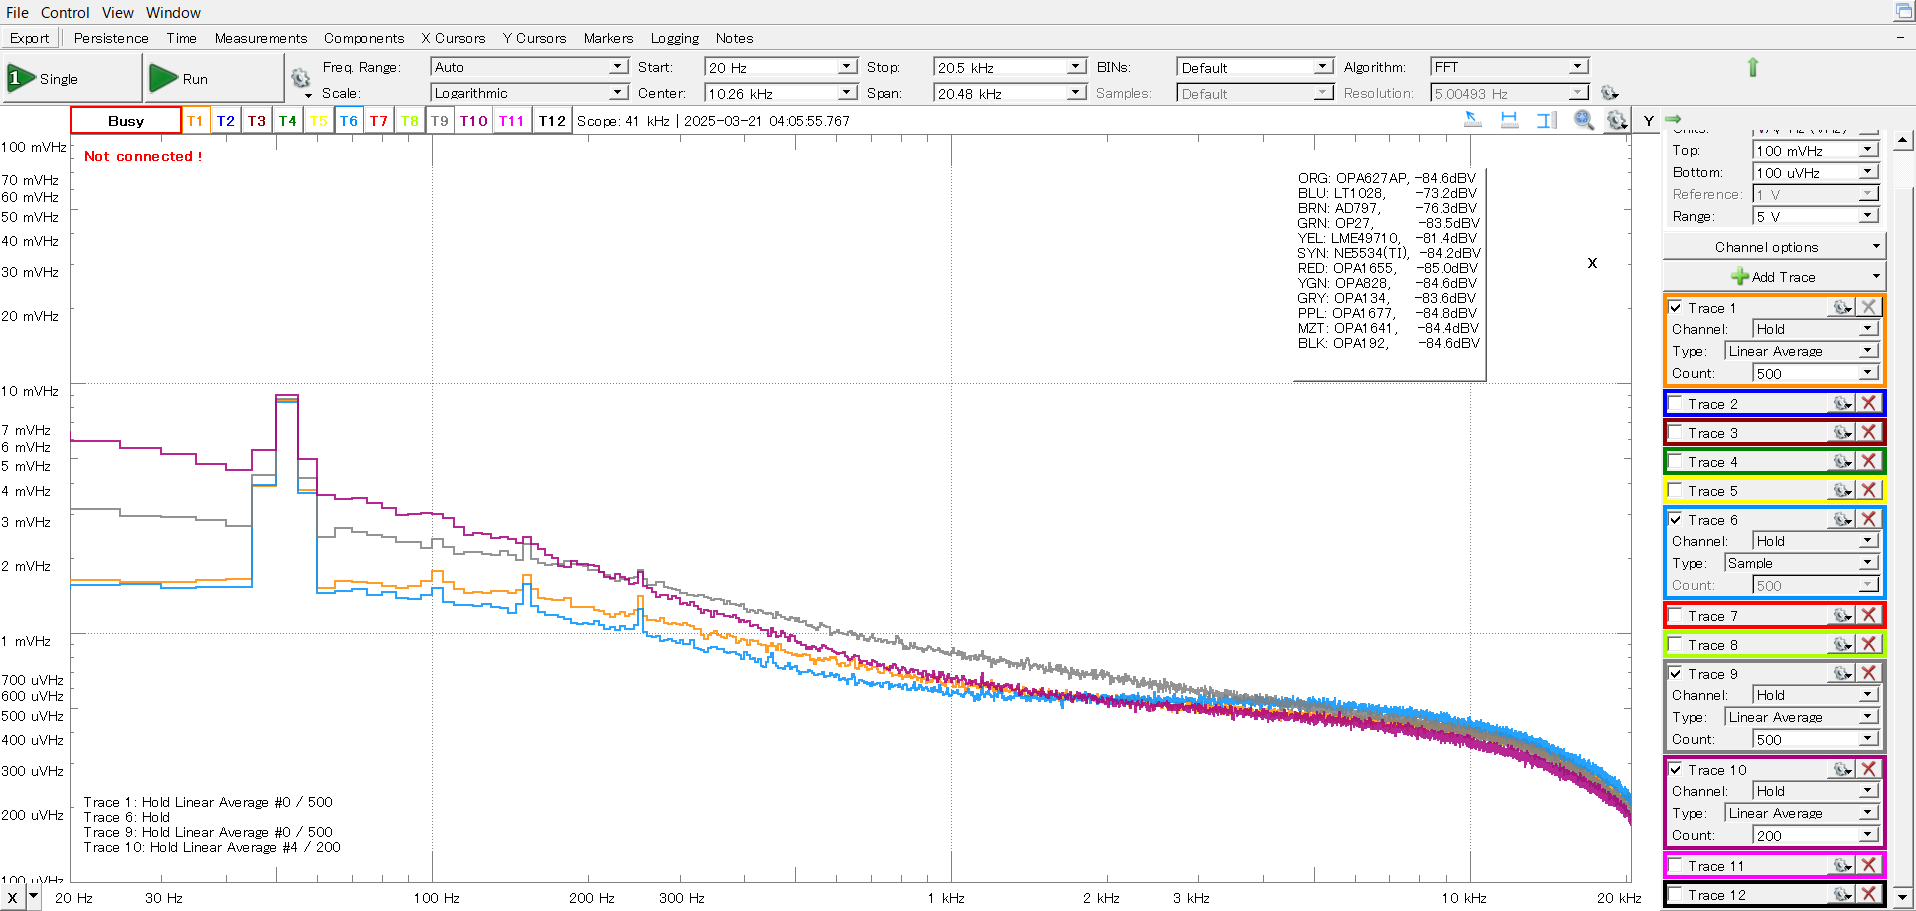Open Trace 4 settings gear
The image size is (1916, 911).
pyautogui.click(x=1842, y=461)
